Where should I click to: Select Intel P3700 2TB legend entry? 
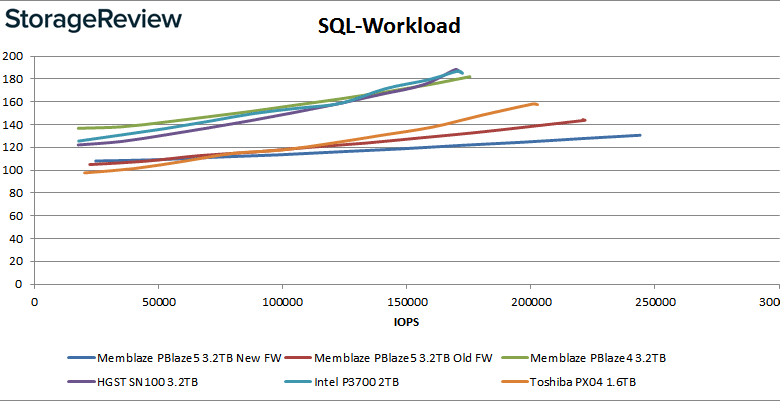pos(343,382)
